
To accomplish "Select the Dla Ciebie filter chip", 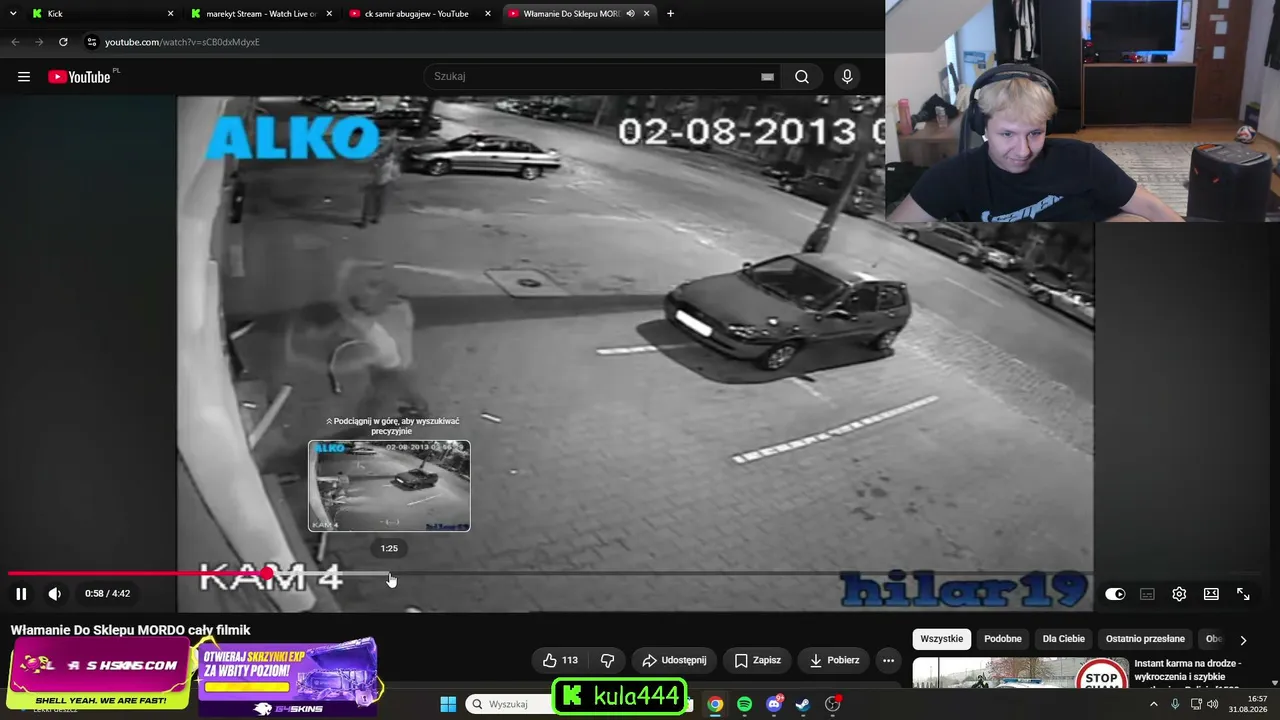I will click(x=1063, y=639).
